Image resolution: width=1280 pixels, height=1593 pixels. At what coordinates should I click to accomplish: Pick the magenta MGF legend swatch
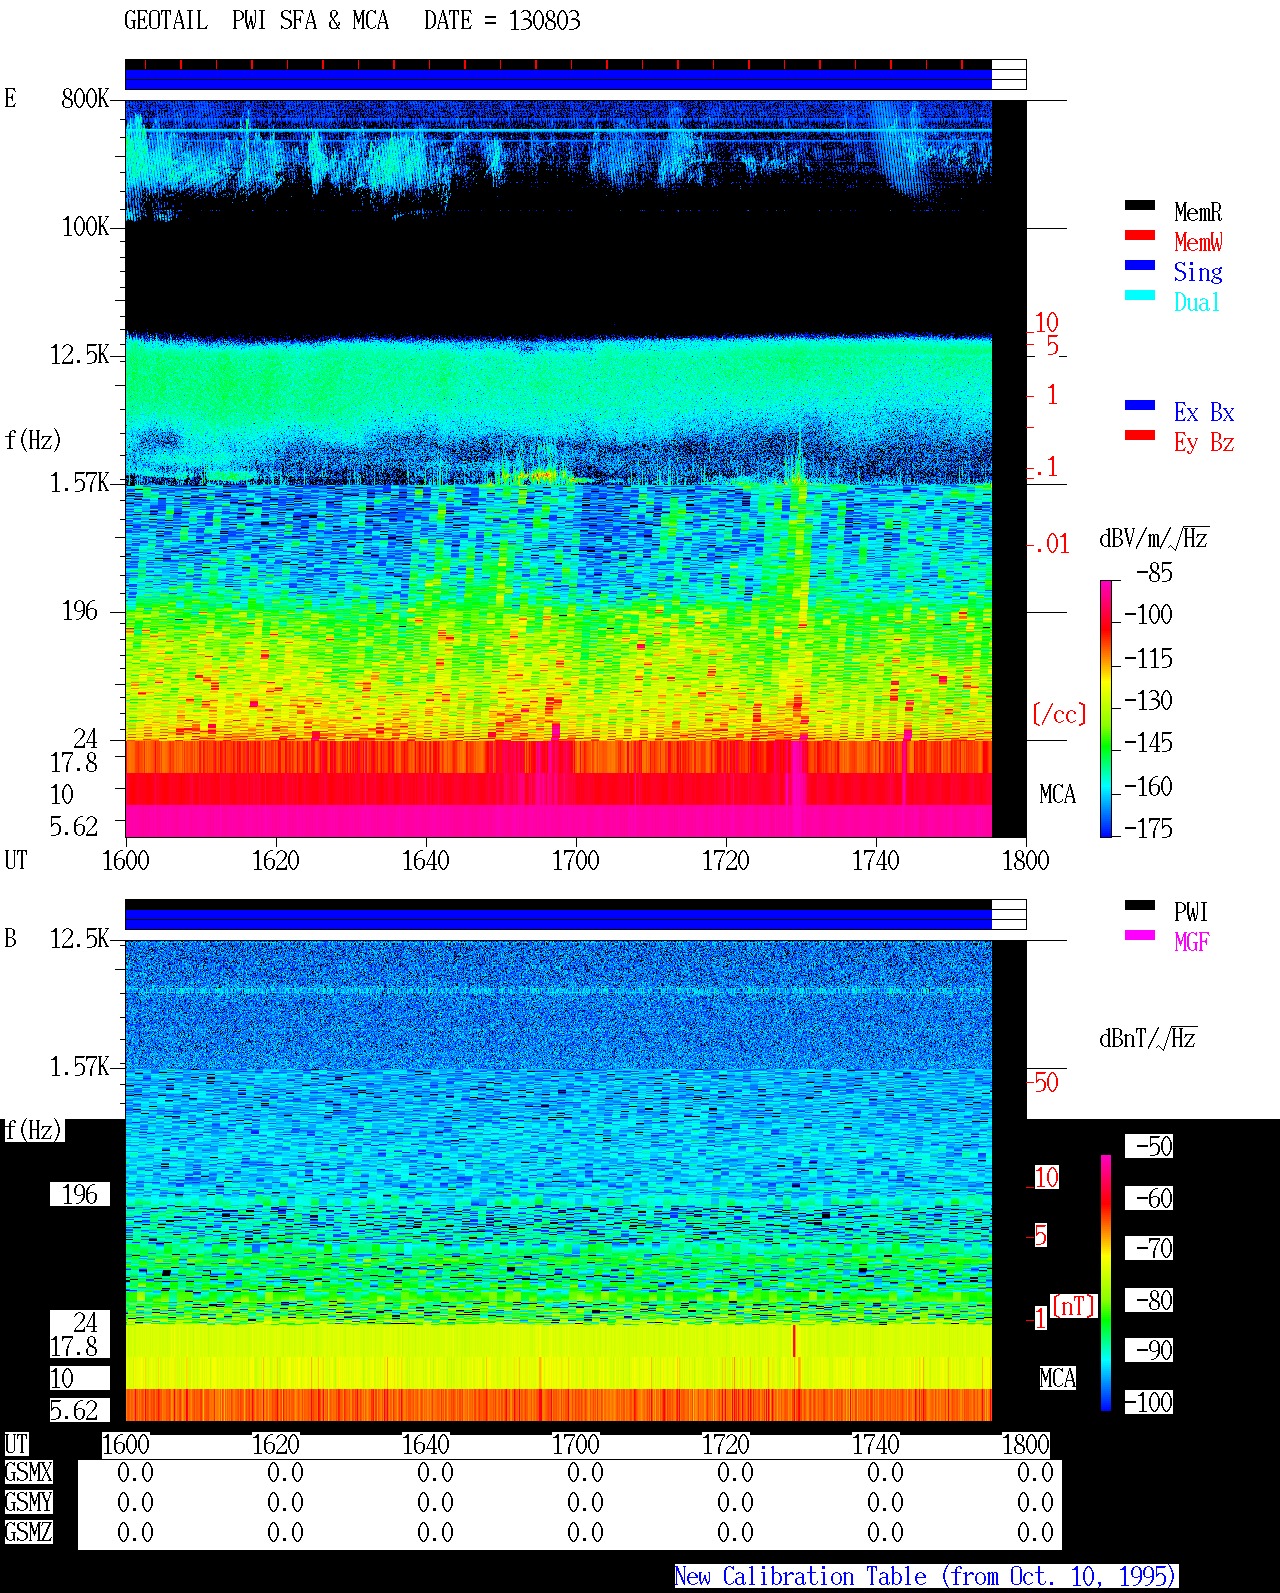(1140, 936)
